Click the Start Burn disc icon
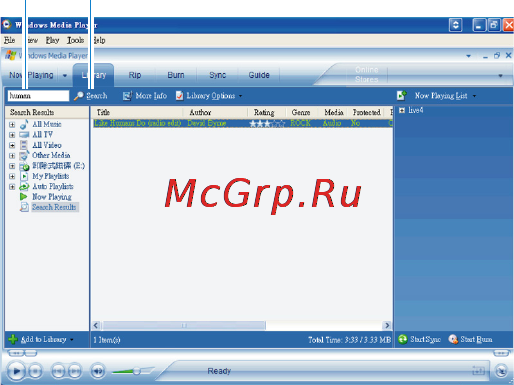This screenshot has height=385, width=514. point(453,339)
